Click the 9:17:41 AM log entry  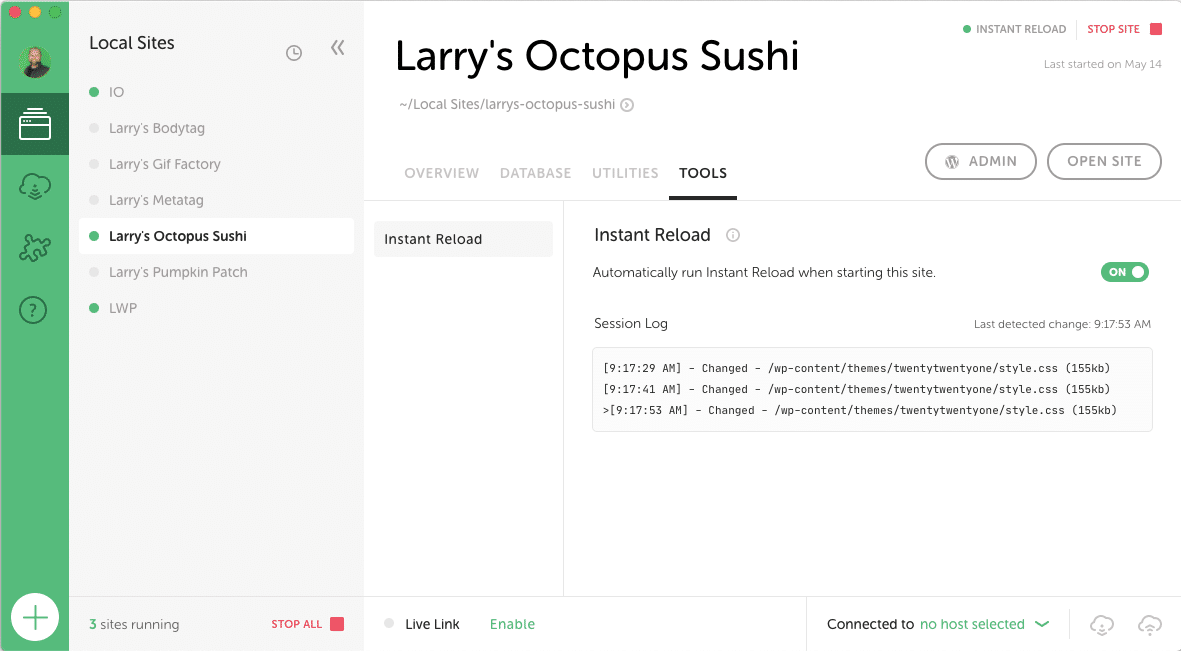point(857,390)
